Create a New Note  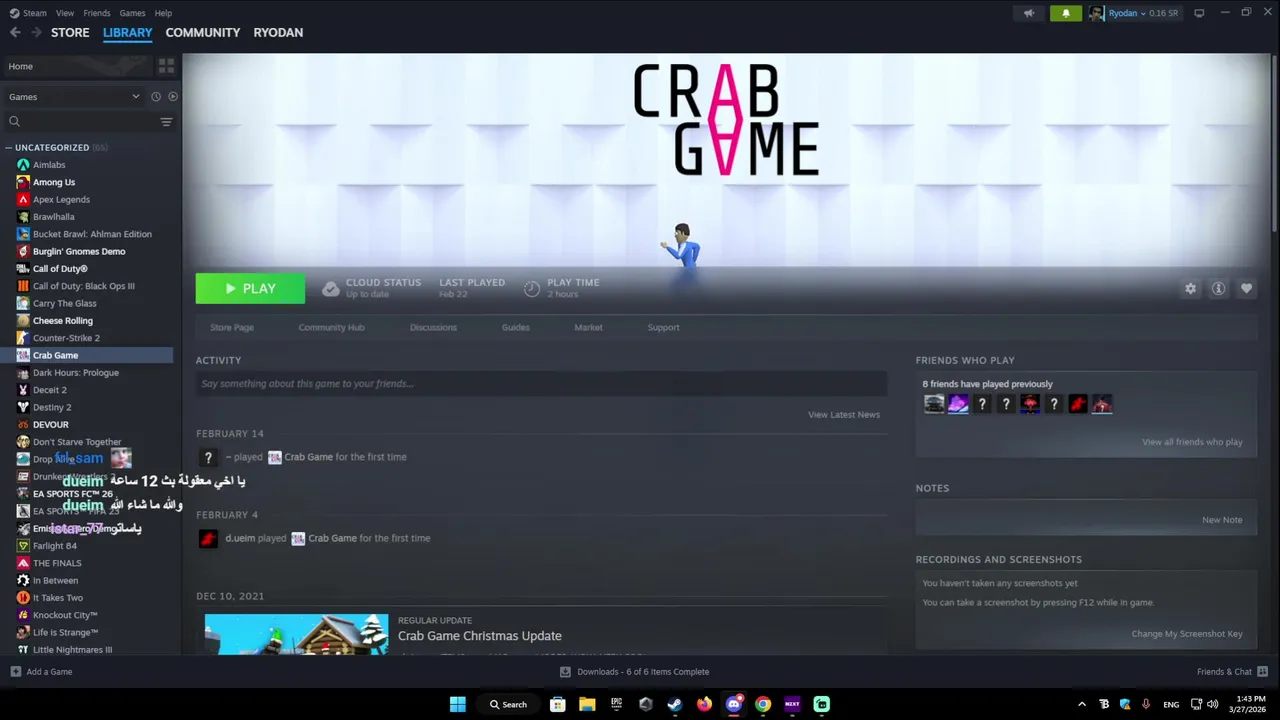(x=1222, y=520)
